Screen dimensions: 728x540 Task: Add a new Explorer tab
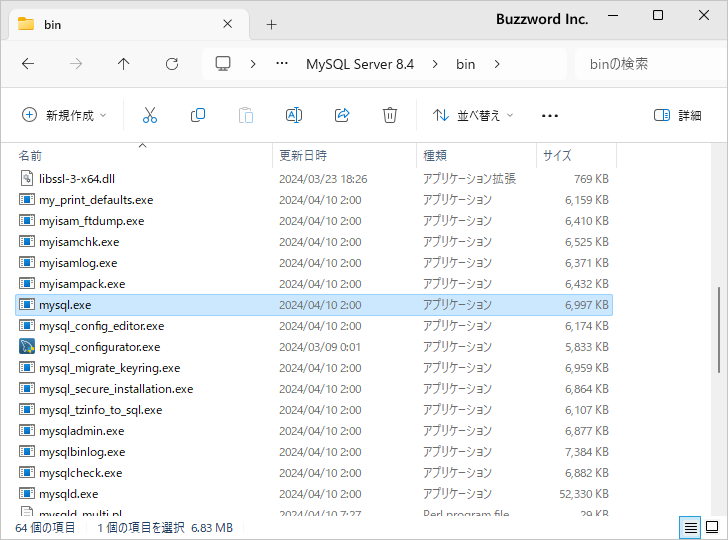(272, 24)
